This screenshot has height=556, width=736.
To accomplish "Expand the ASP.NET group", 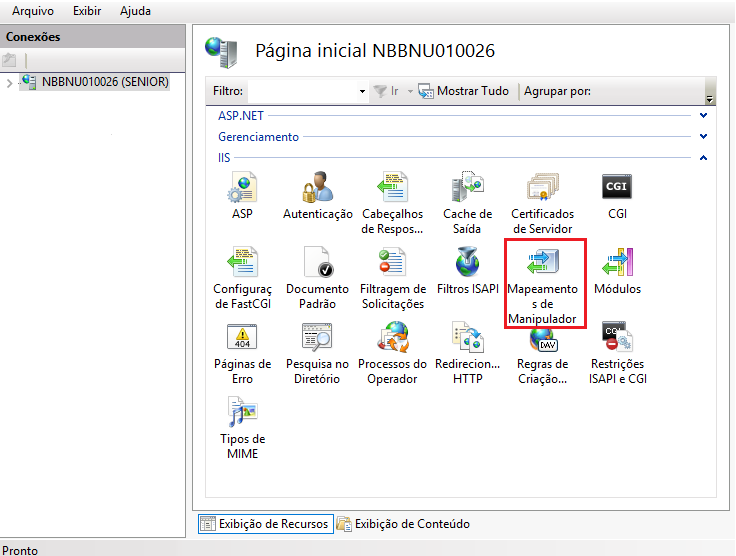I will pos(703,115).
